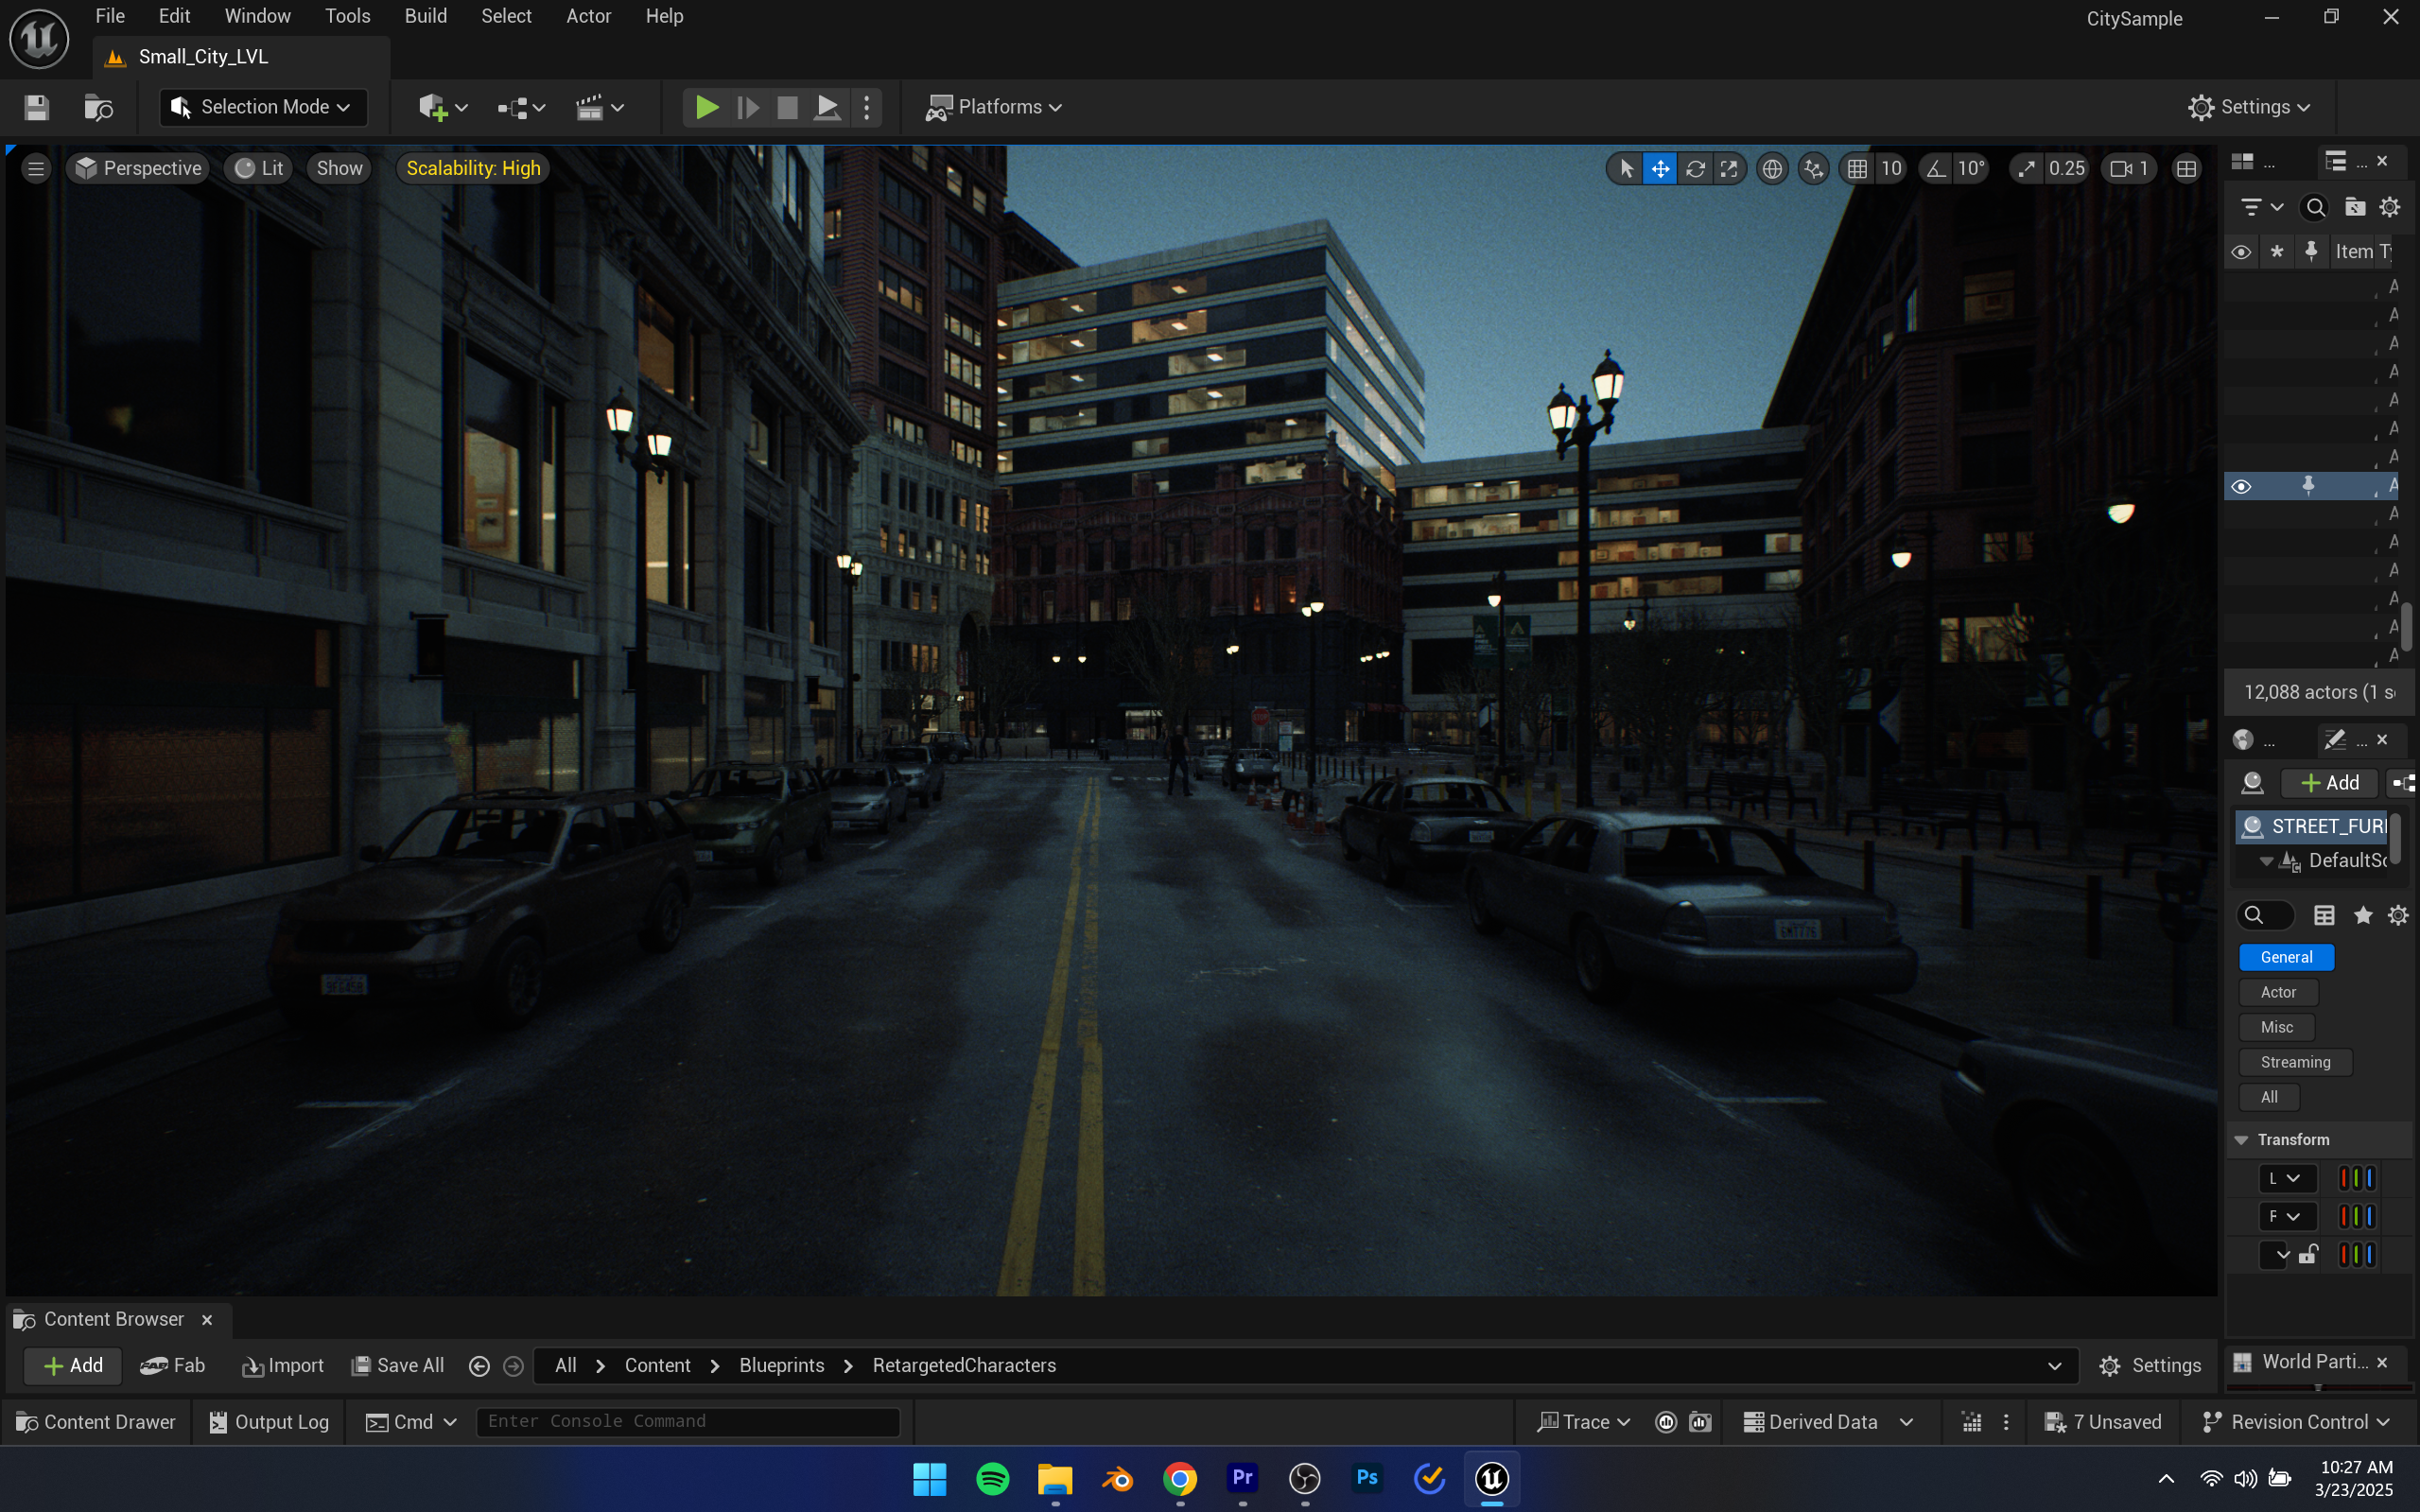The width and height of the screenshot is (2420, 1512).
Task: Open the Build menu
Action: click(x=425, y=16)
